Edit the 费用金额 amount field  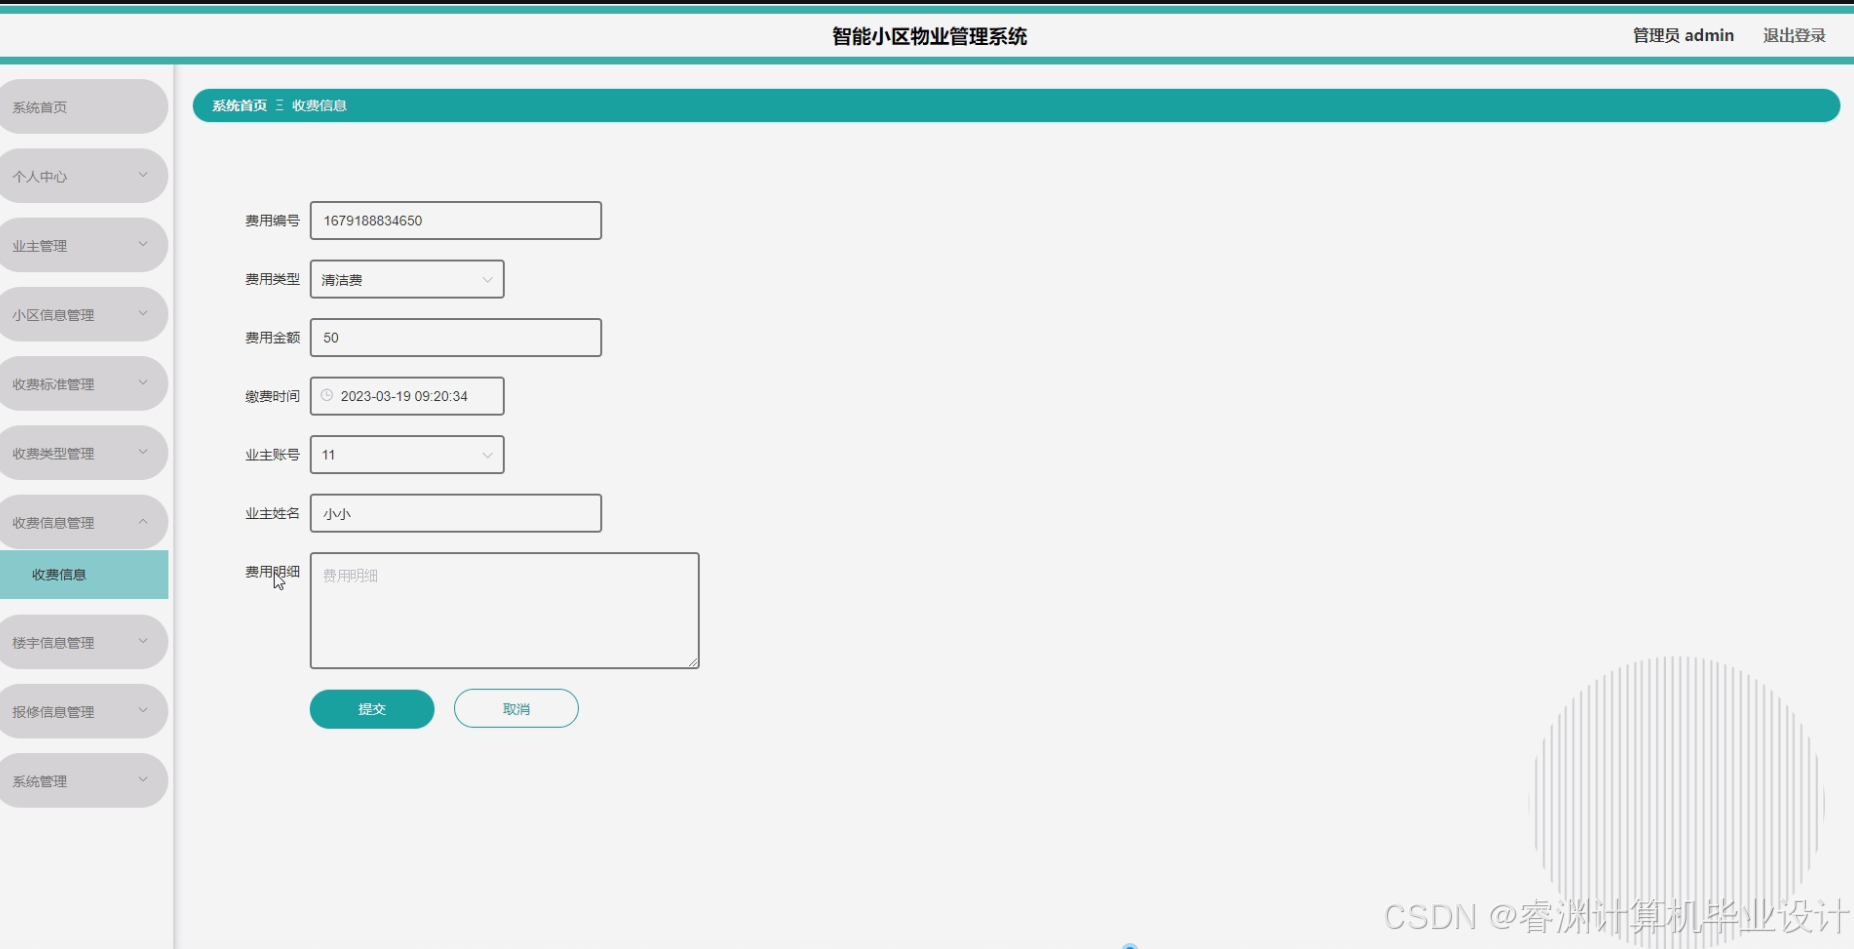pyautogui.click(x=455, y=337)
